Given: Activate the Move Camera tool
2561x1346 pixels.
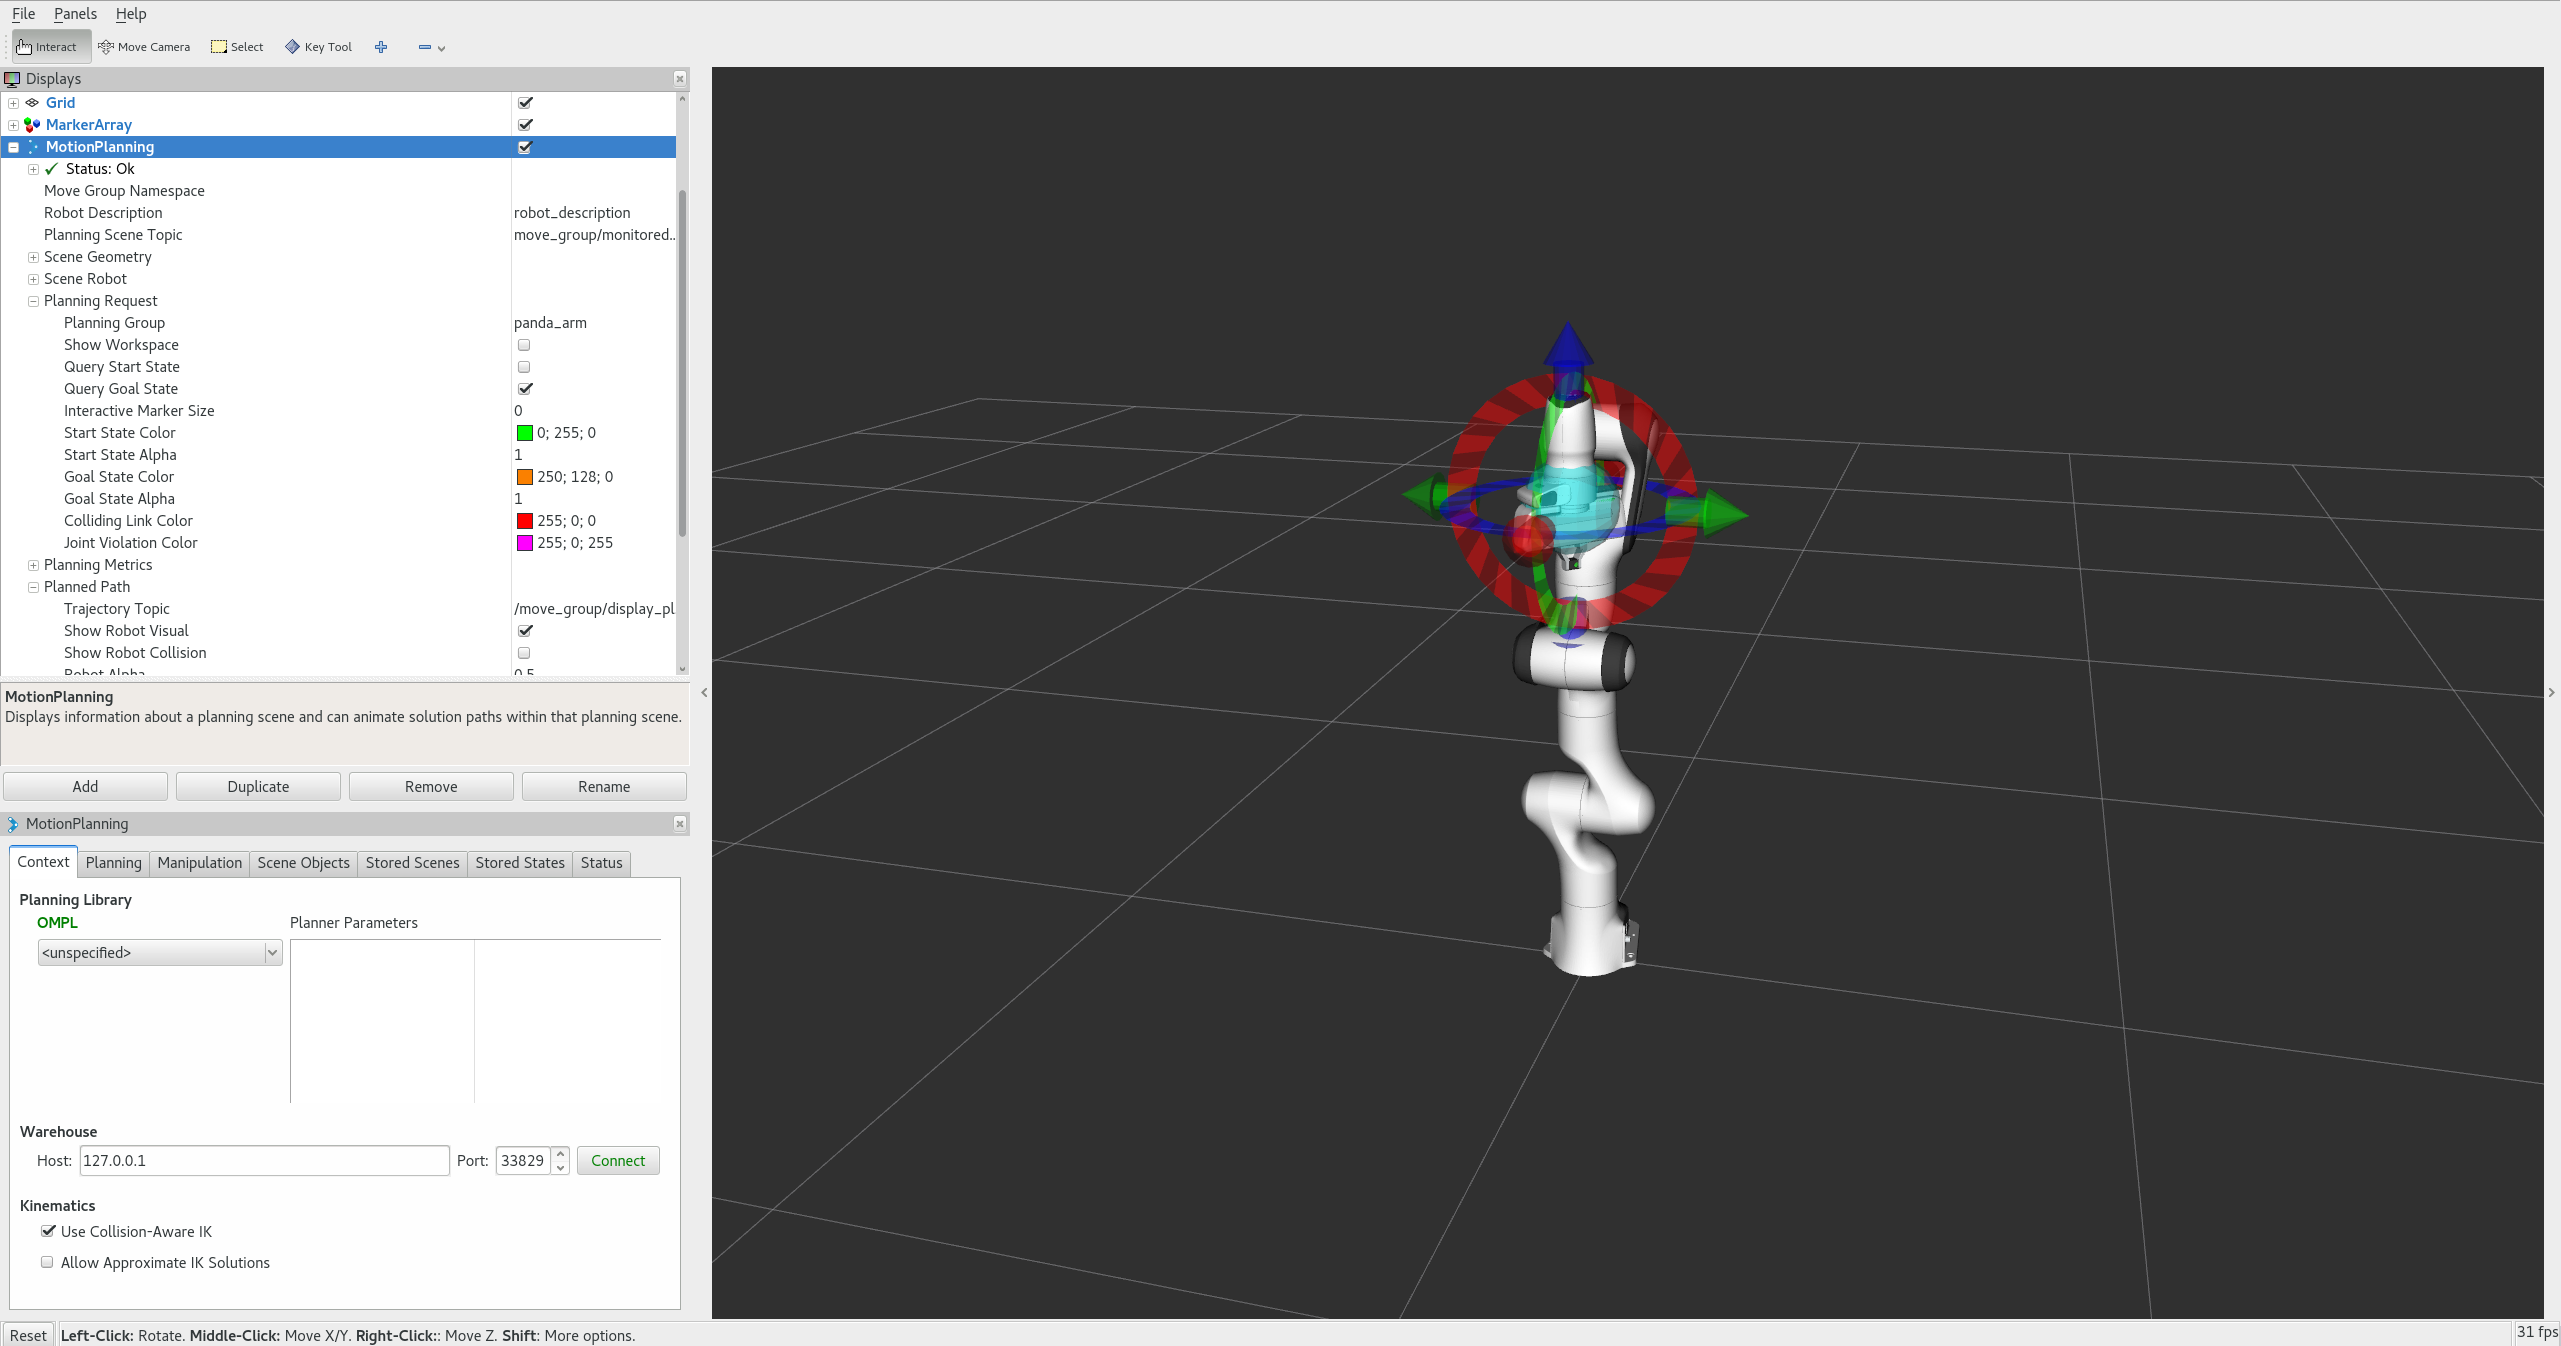Looking at the screenshot, I should (144, 47).
